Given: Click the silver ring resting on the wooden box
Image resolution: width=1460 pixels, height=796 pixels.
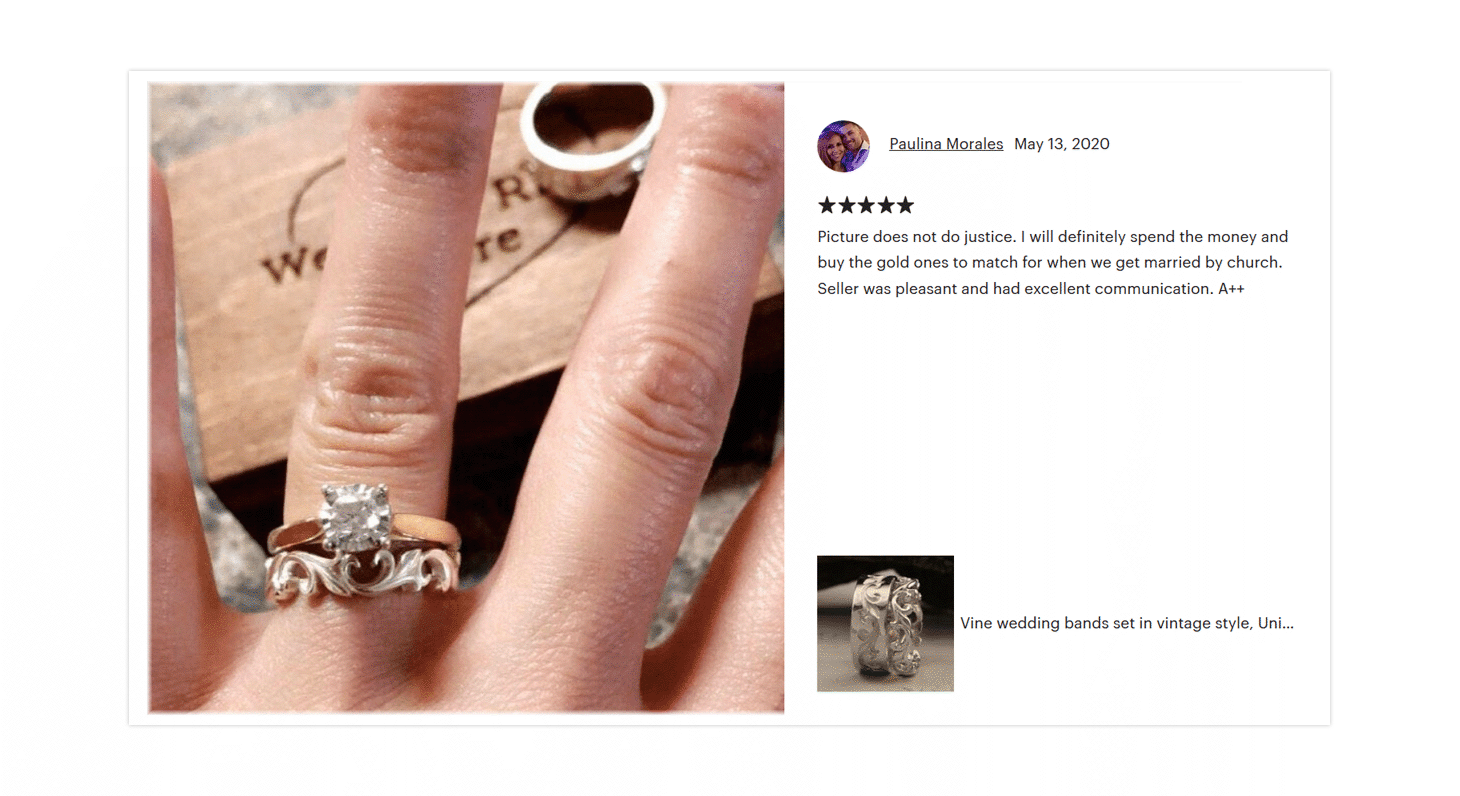Looking at the screenshot, I should [593, 137].
